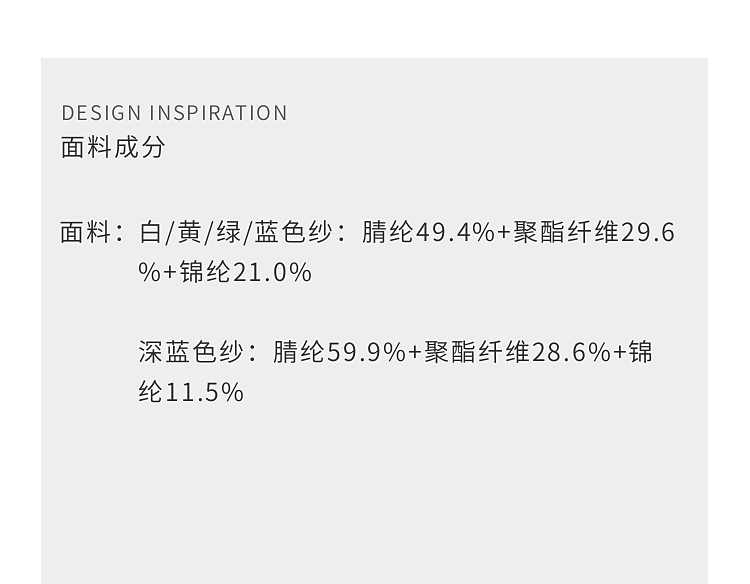Click the word "INSPIRATION" in the heading

(219, 113)
